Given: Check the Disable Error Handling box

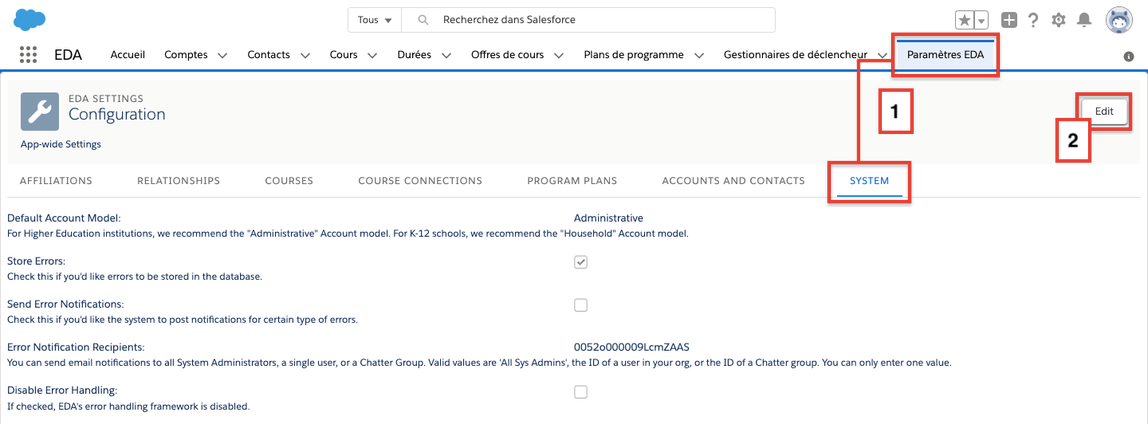Looking at the screenshot, I should (x=581, y=392).
